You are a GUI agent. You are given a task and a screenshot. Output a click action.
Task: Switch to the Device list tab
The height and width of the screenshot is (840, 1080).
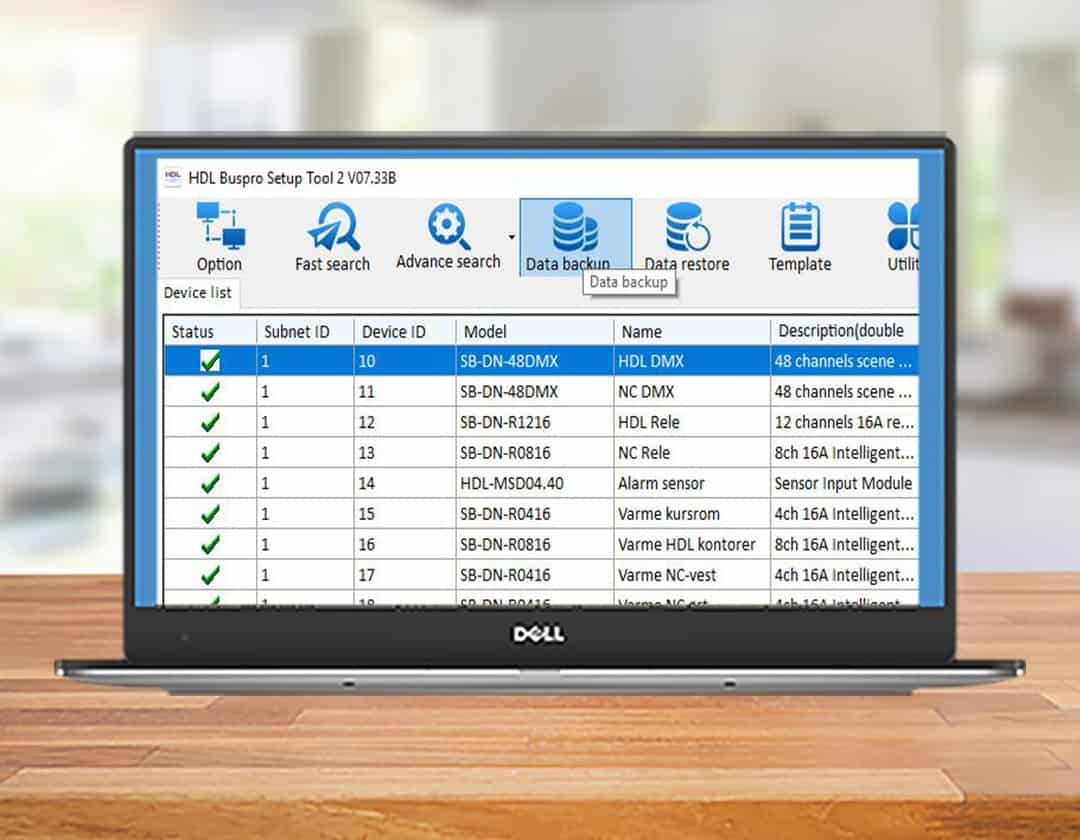(198, 293)
